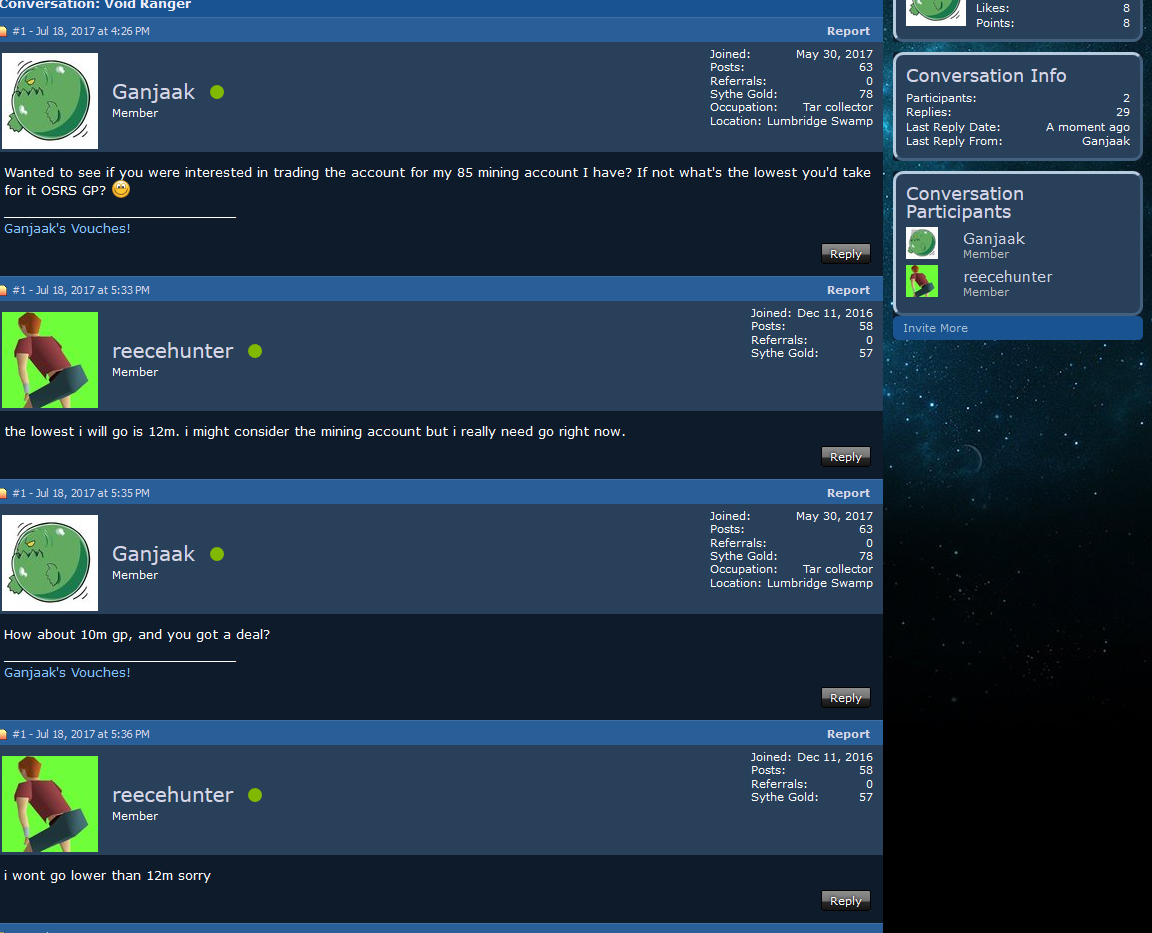1152x933 pixels.
Task: Reply to the 85 mining account offer message
Action: coord(846,253)
